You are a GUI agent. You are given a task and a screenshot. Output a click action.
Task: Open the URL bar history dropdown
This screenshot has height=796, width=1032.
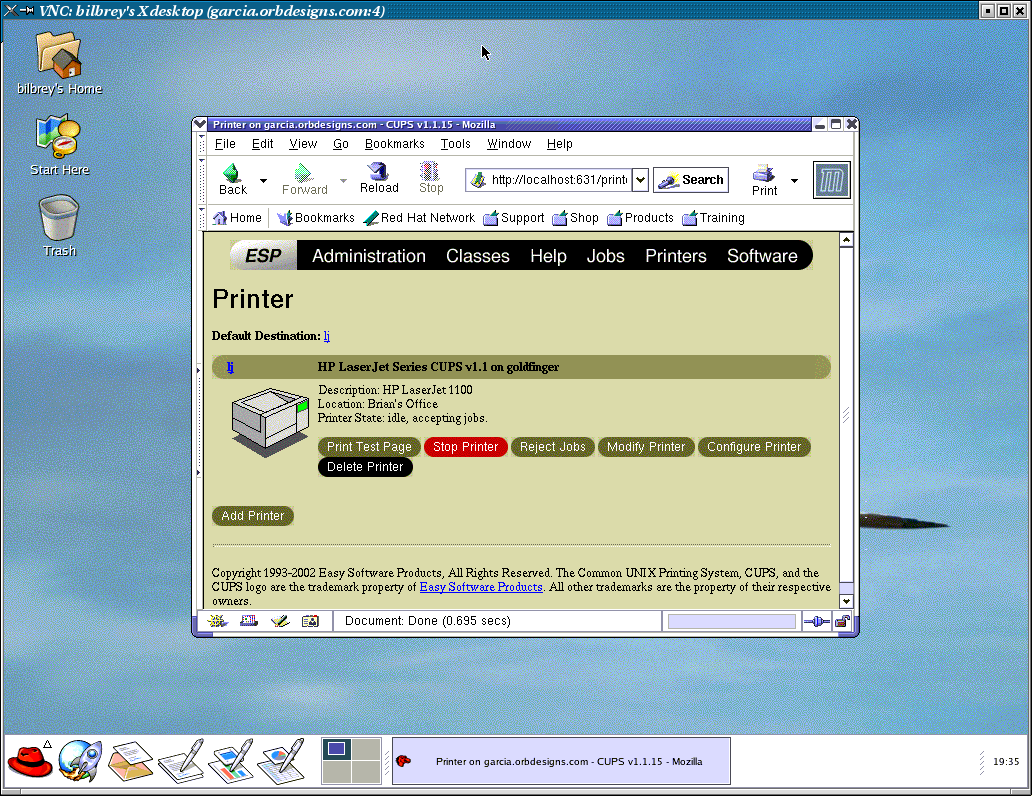click(641, 180)
